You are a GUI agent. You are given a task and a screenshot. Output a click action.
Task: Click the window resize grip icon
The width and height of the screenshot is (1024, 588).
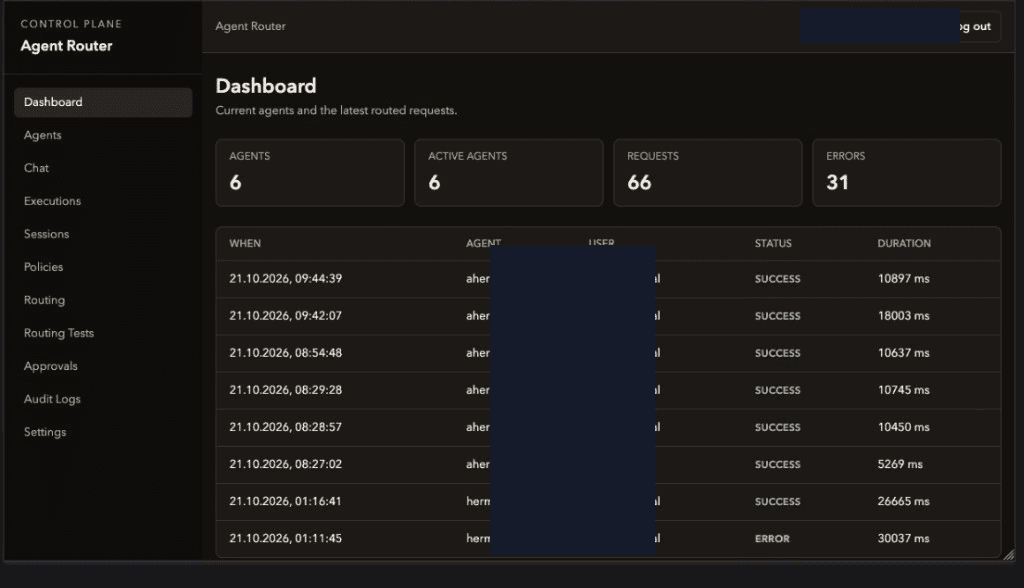click(1009, 555)
